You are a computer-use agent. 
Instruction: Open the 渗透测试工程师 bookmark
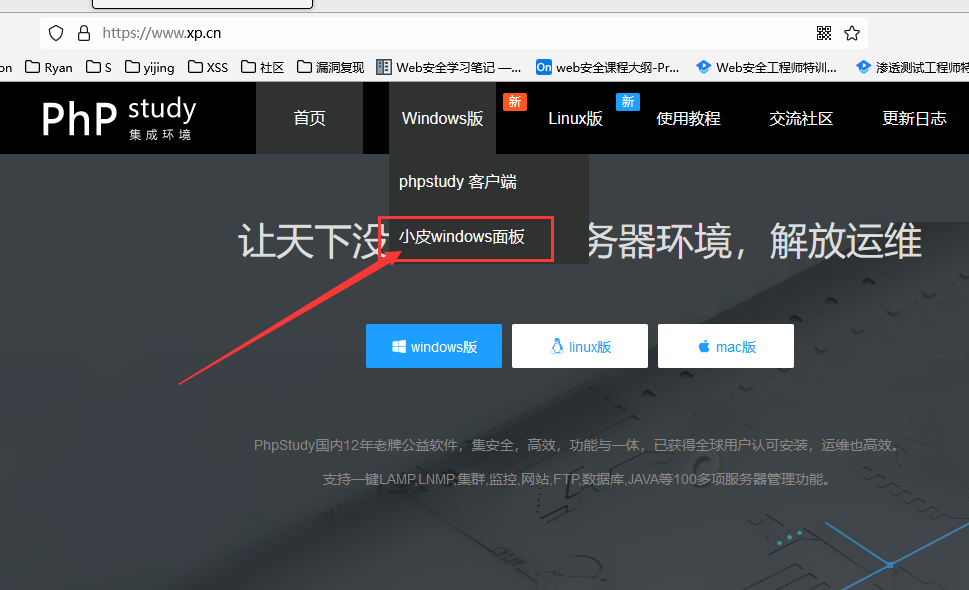(912, 67)
